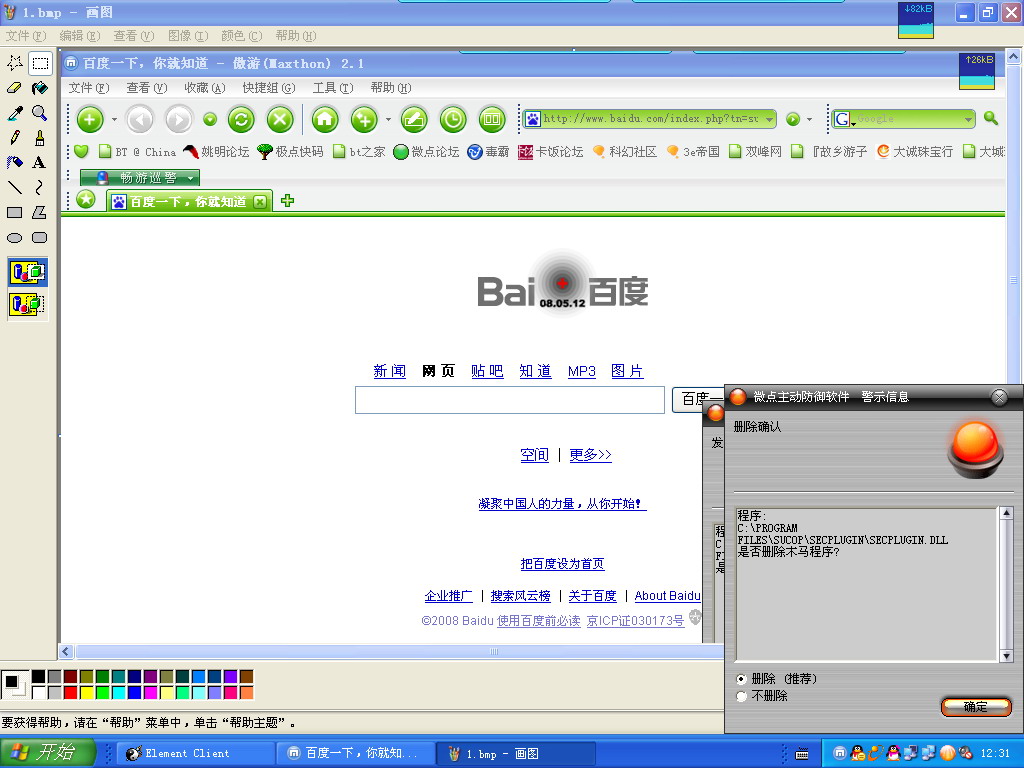Click the 1.bmp - 画图 taskbar button
The image size is (1024, 768).
[x=516, y=754]
